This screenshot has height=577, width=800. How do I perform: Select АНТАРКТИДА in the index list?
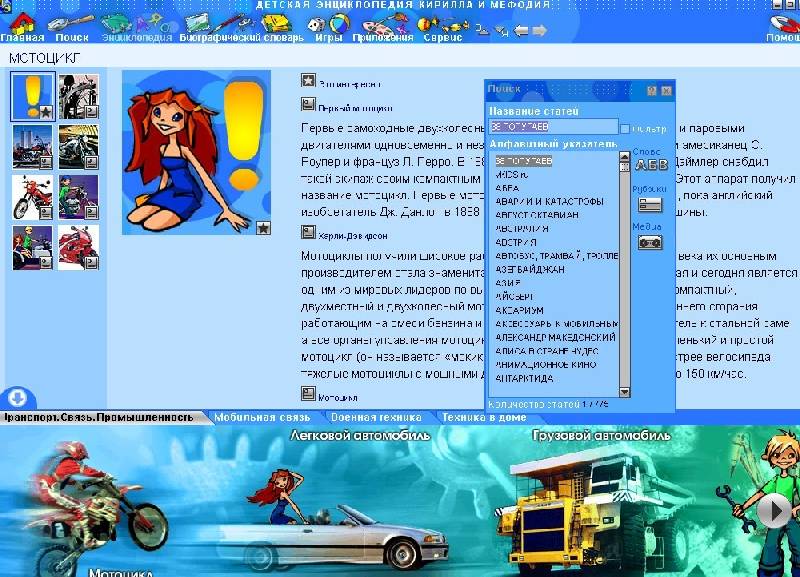524,379
